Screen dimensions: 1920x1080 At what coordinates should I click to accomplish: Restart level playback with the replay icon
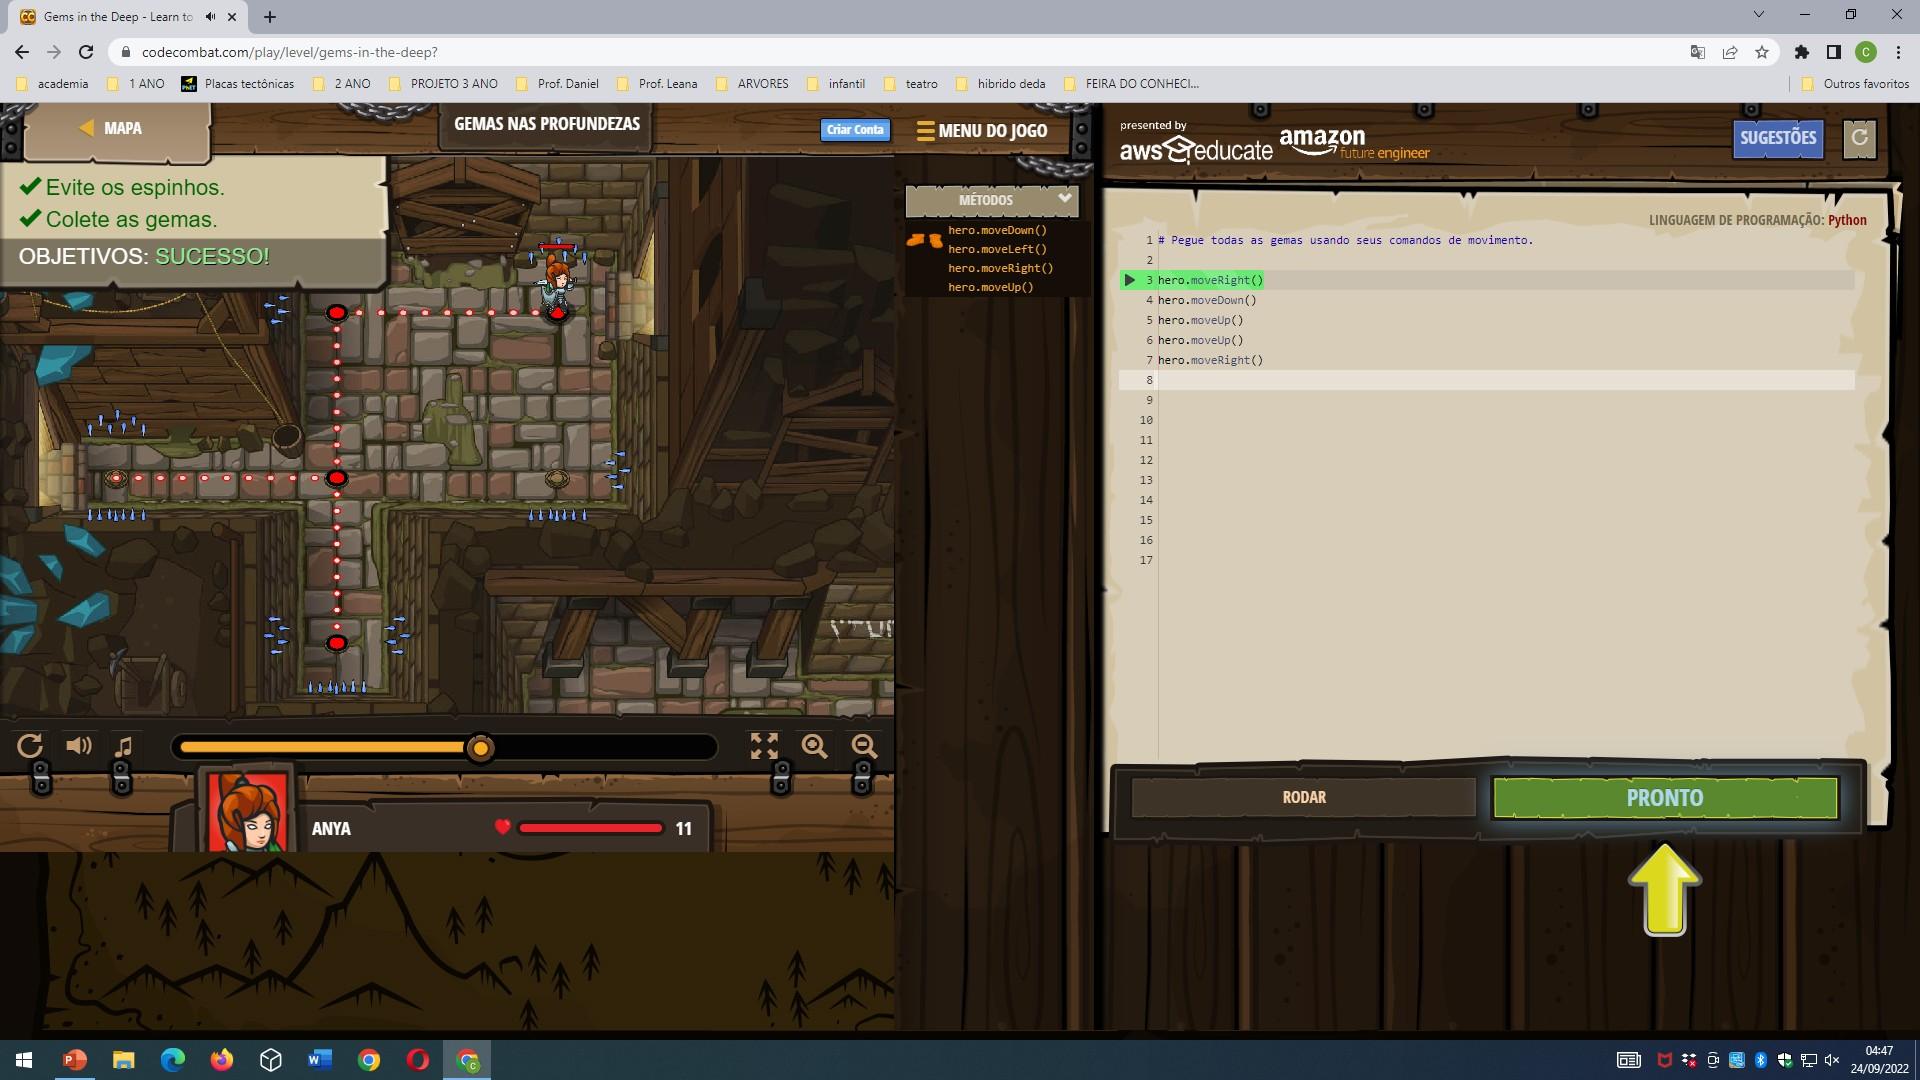coord(30,746)
